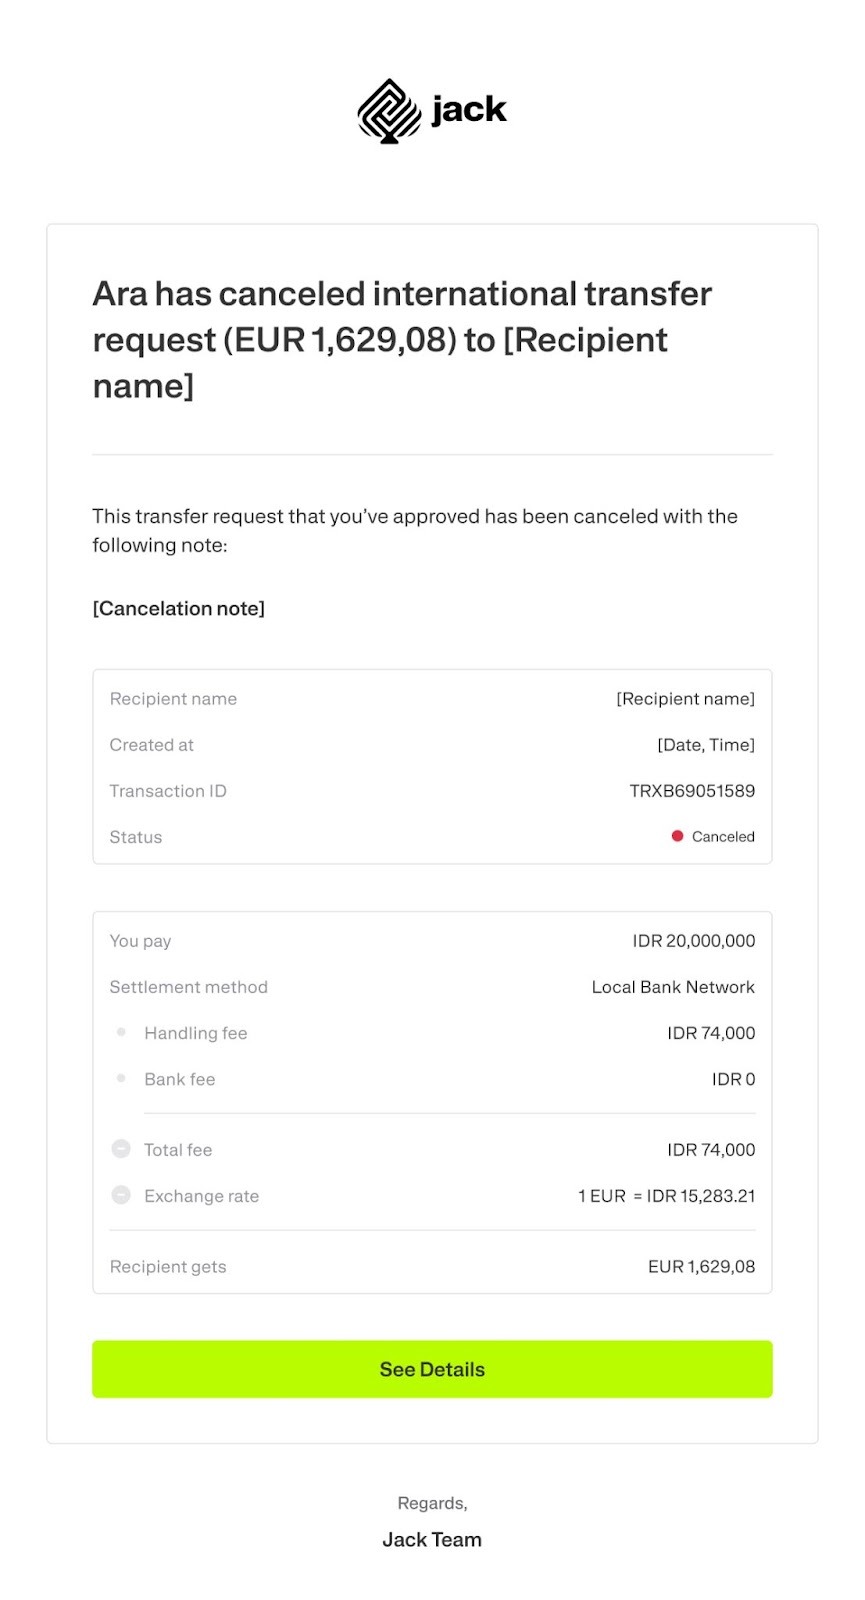The image size is (865, 1600).
Task: Click the red Canceled status dot
Action: coord(677,836)
